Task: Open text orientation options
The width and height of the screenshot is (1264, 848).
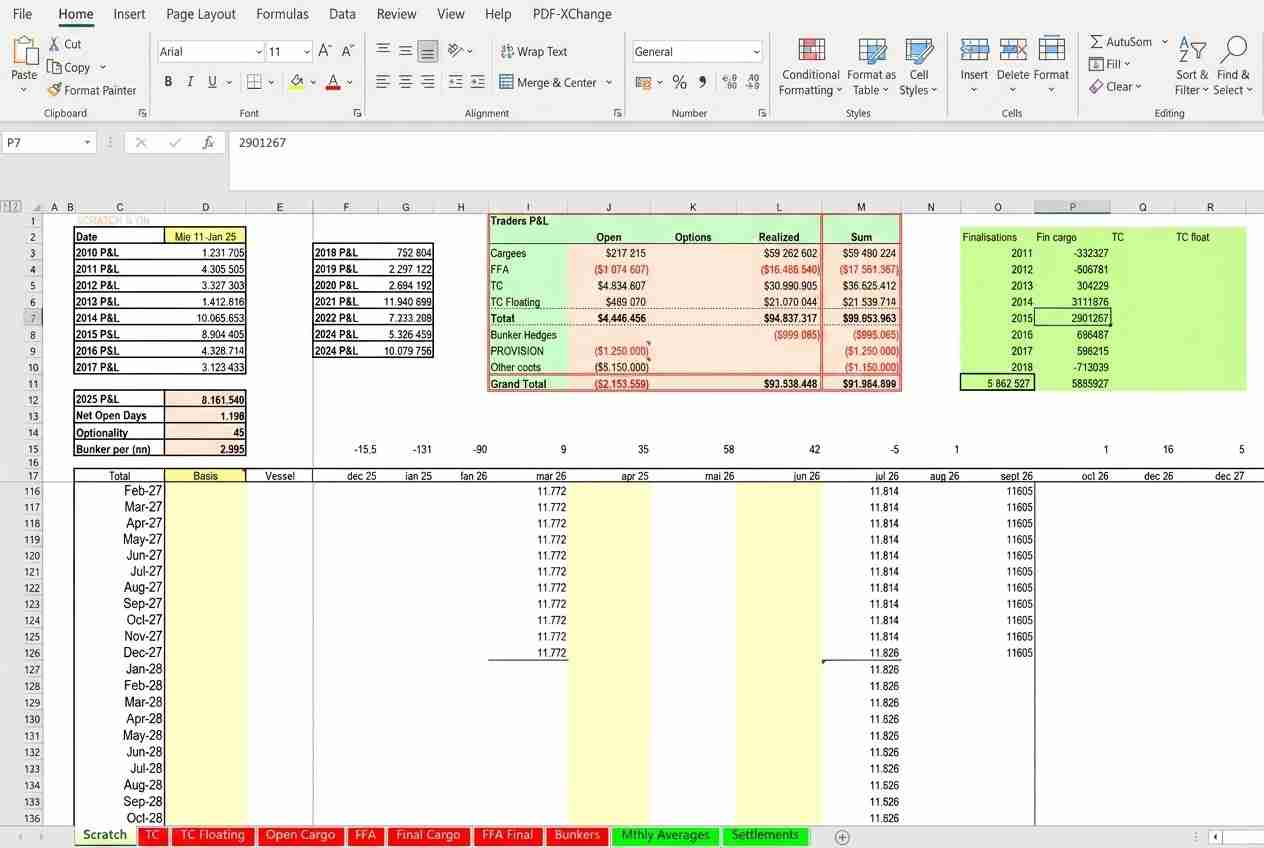Action: click(x=460, y=50)
